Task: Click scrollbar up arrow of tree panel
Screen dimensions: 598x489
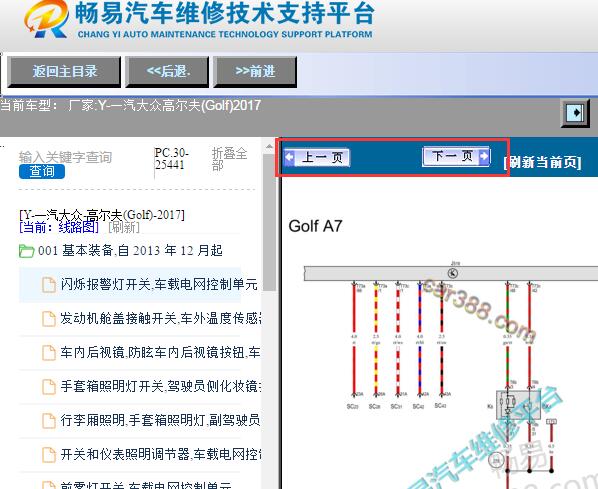Action: (269, 147)
